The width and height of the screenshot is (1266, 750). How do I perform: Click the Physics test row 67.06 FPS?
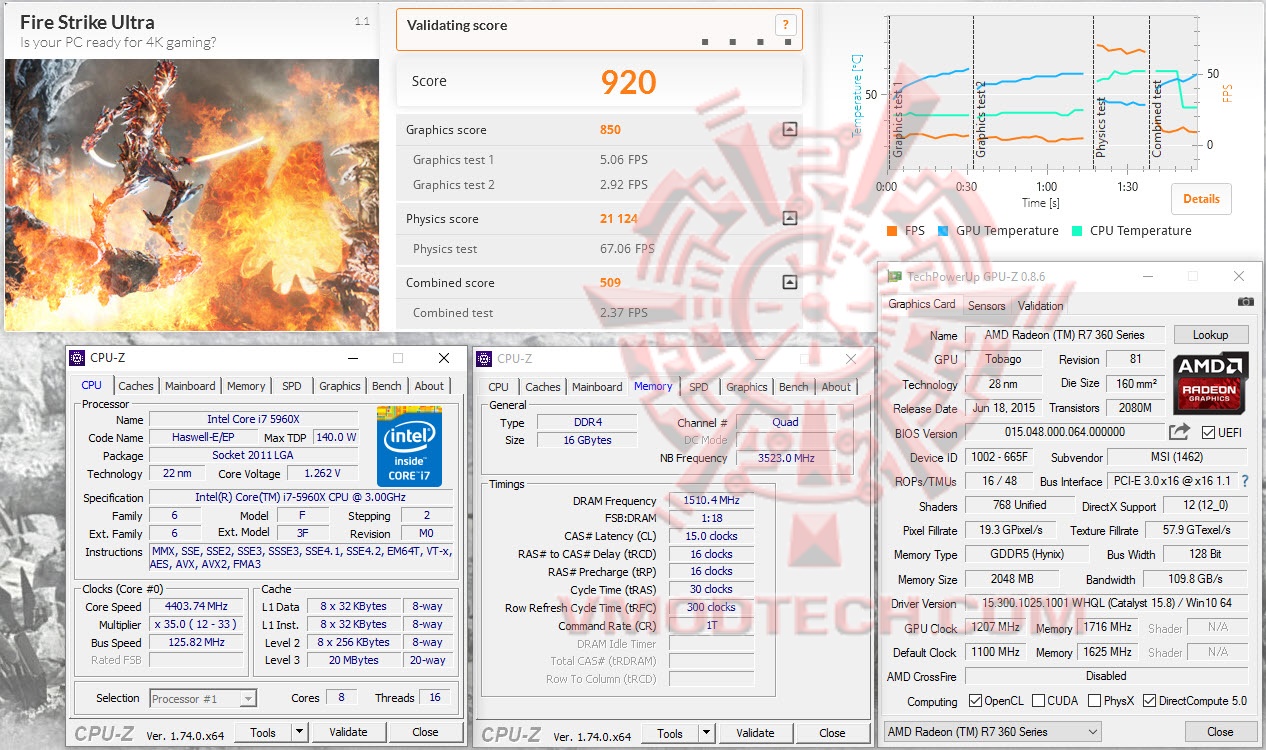pos(599,249)
